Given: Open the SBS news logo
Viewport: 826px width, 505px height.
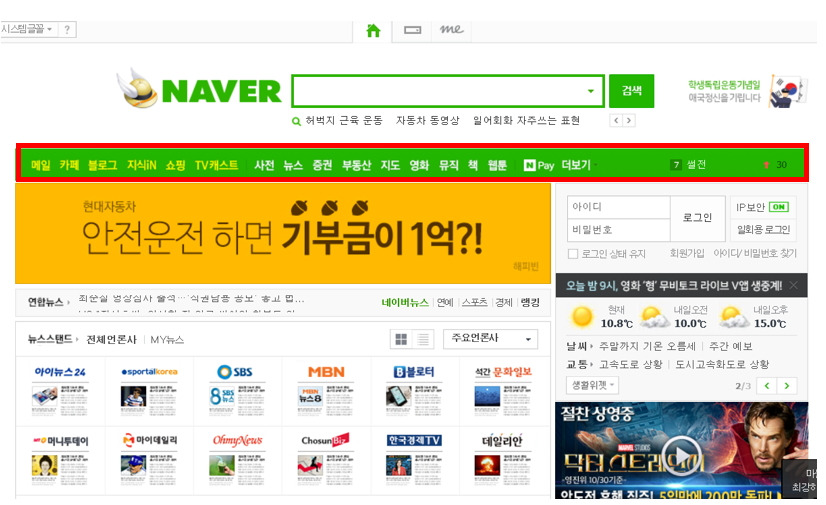Looking at the screenshot, I should (235, 372).
